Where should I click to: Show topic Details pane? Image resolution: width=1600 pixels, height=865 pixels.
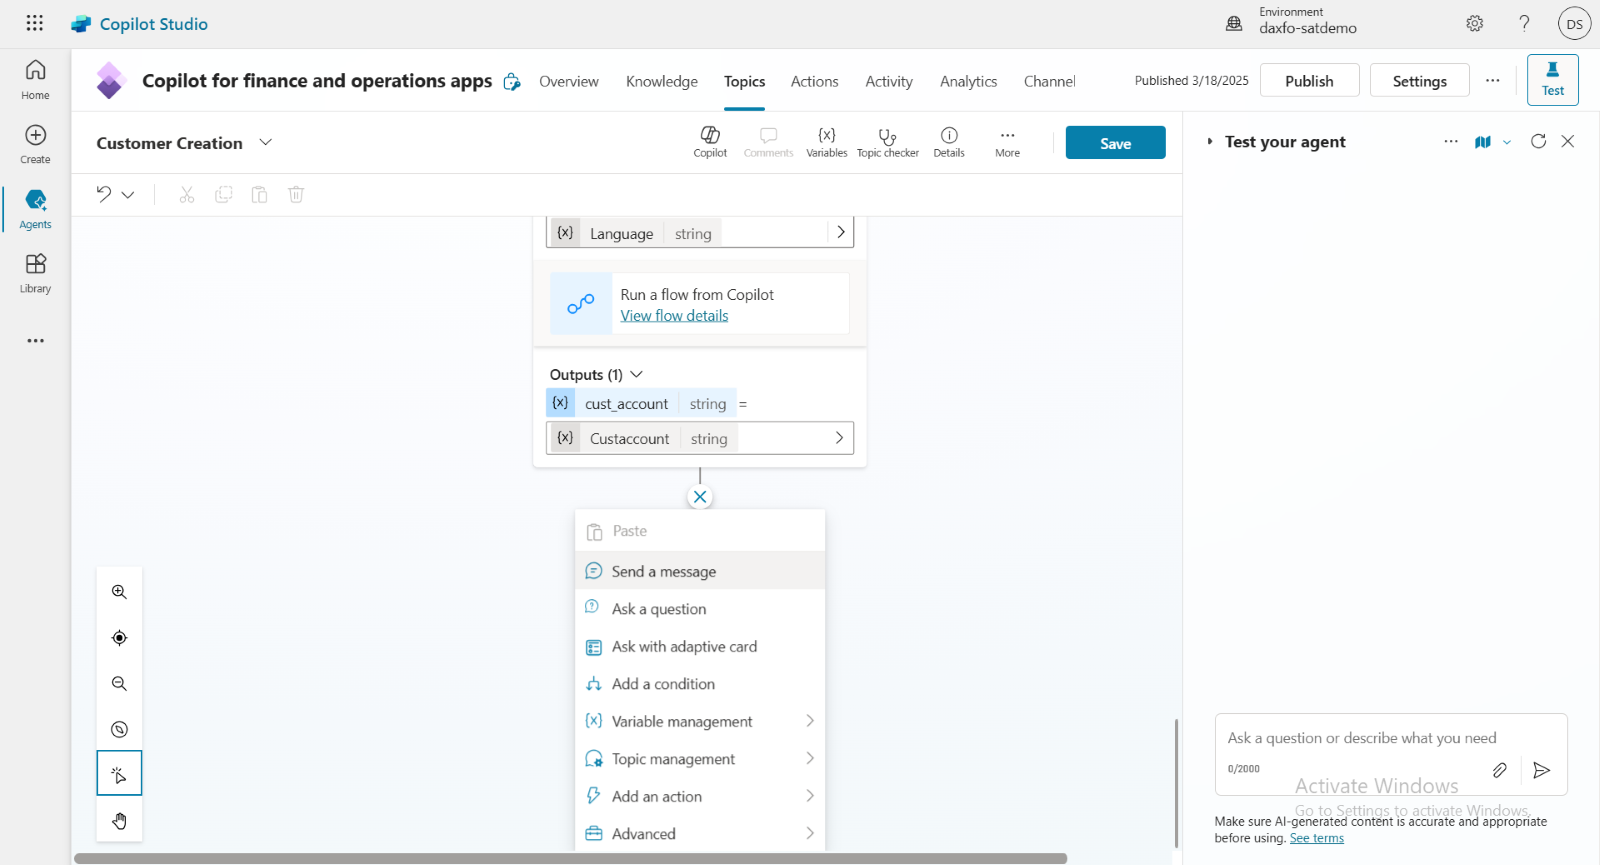[x=948, y=142]
